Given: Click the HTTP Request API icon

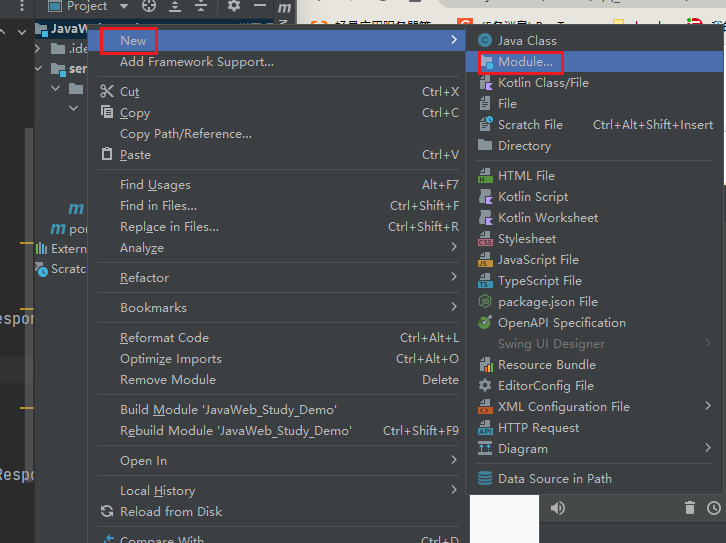Looking at the screenshot, I should [485, 428].
